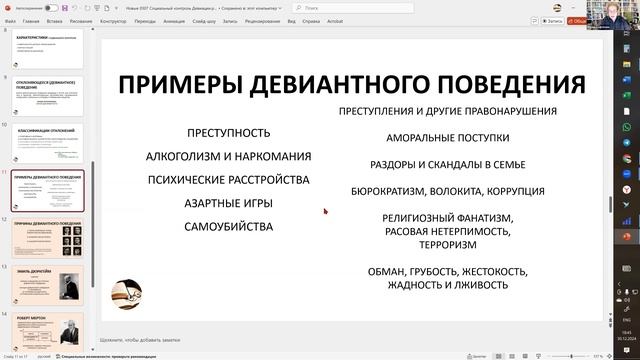The width and height of the screenshot is (640, 360).
Task: Click the text РАЗДОРЫ И СКАНДАЛЫ В СЕМЬЕ
Action: coord(448,165)
